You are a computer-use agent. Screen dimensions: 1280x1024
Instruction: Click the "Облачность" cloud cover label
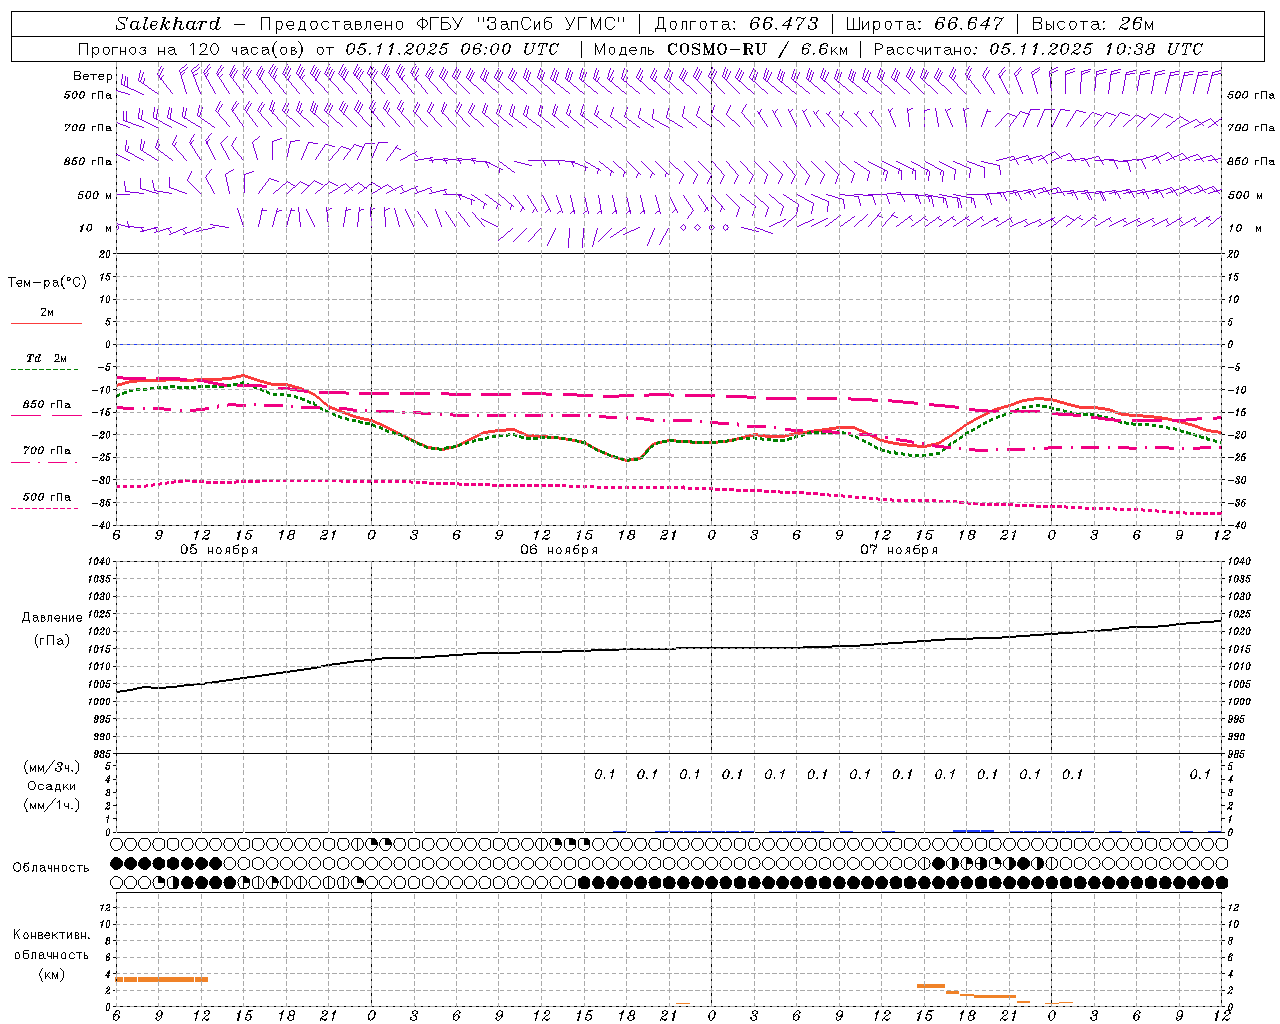point(51,867)
